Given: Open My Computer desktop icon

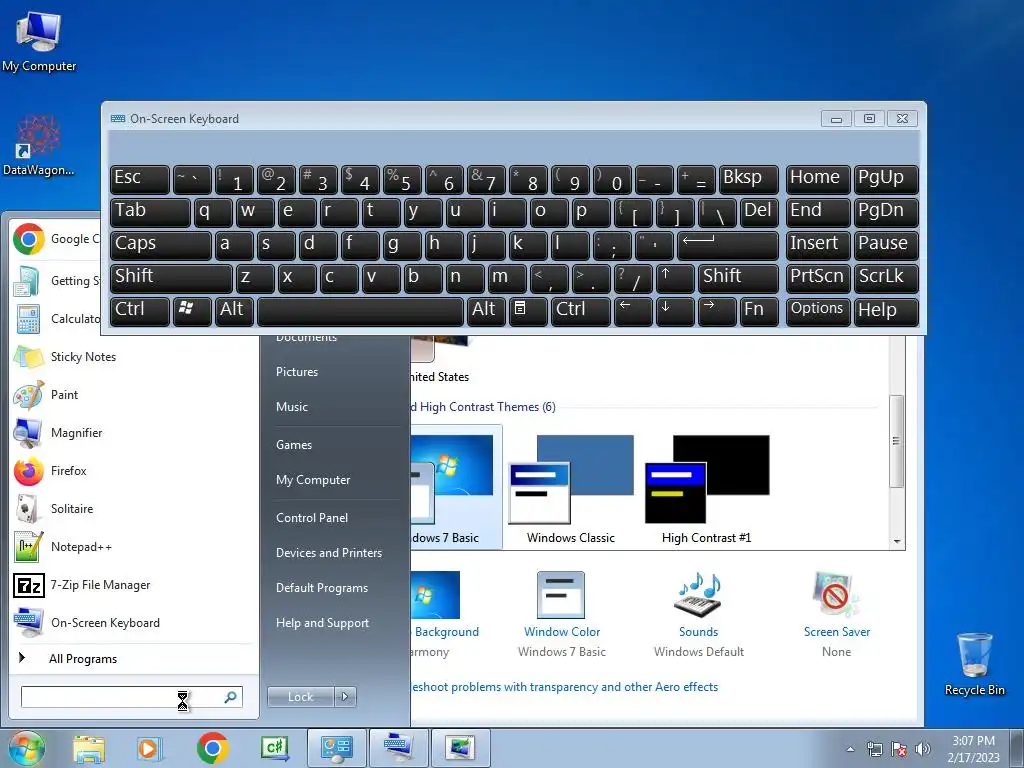Looking at the screenshot, I should [x=39, y=42].
